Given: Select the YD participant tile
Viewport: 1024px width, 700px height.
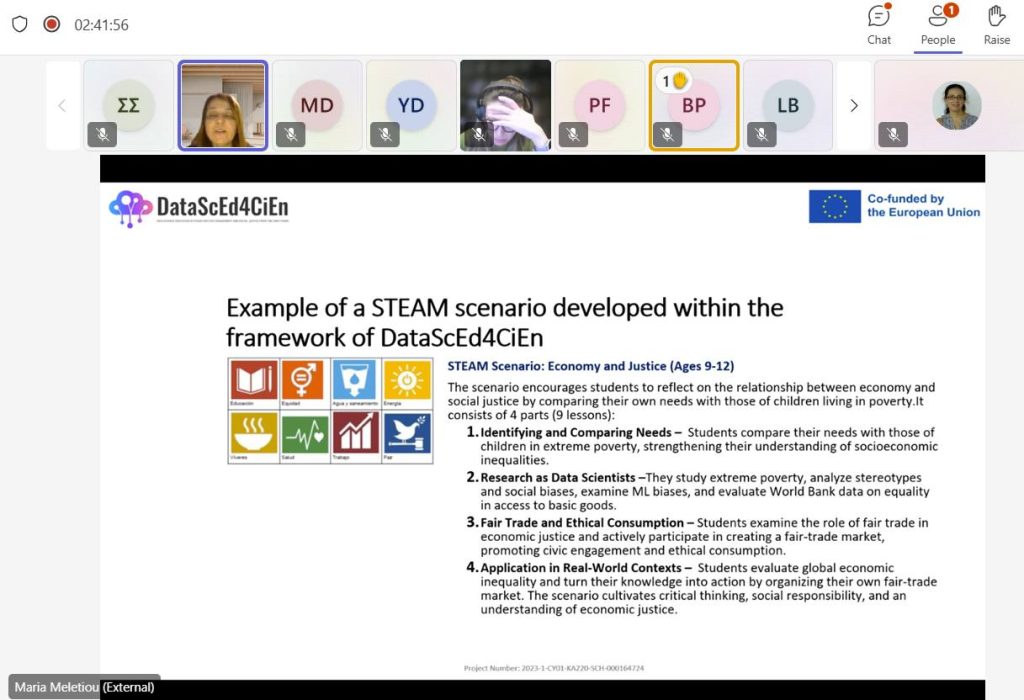Looking at the screenshot, I should 411,105.
